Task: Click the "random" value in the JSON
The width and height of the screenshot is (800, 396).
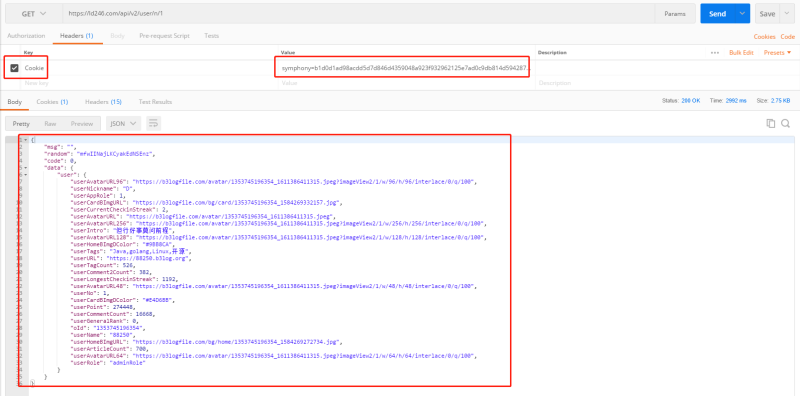Action: (x=115, y=153)
